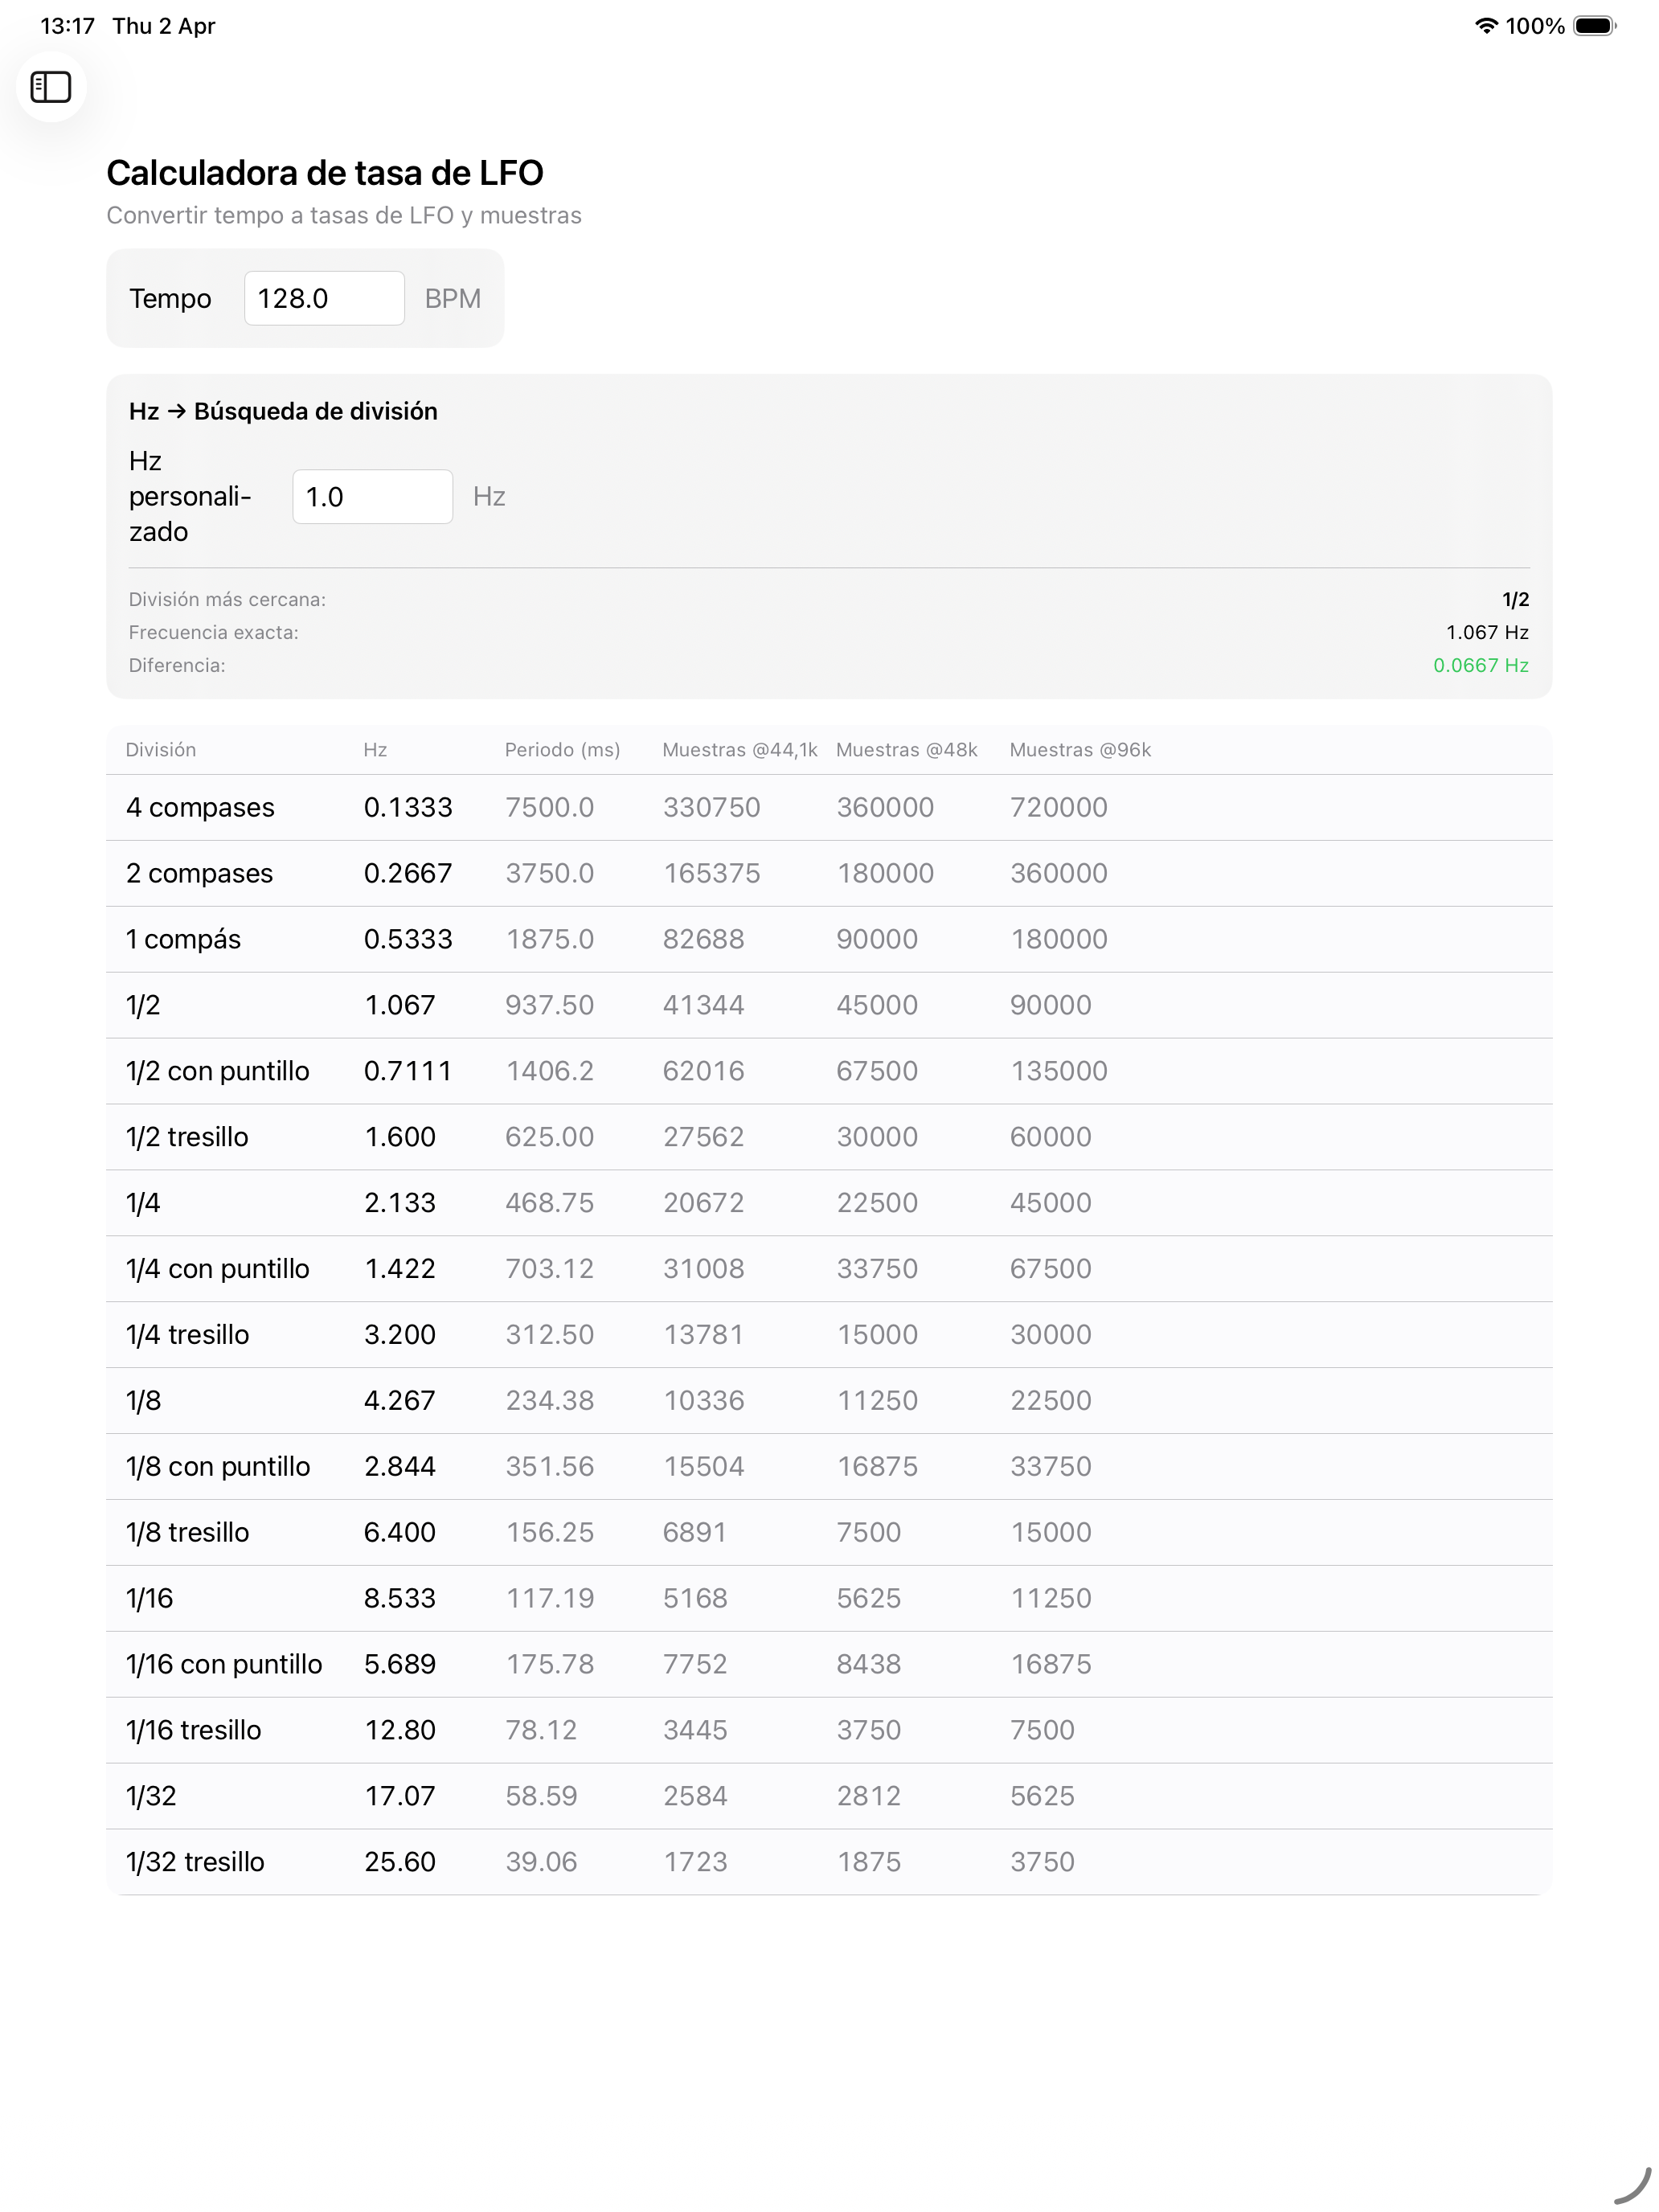This screenshot has width=1659, height=2212.
Task: Click the 0.2667 Hz value
Action: click(x=408, y=873)
